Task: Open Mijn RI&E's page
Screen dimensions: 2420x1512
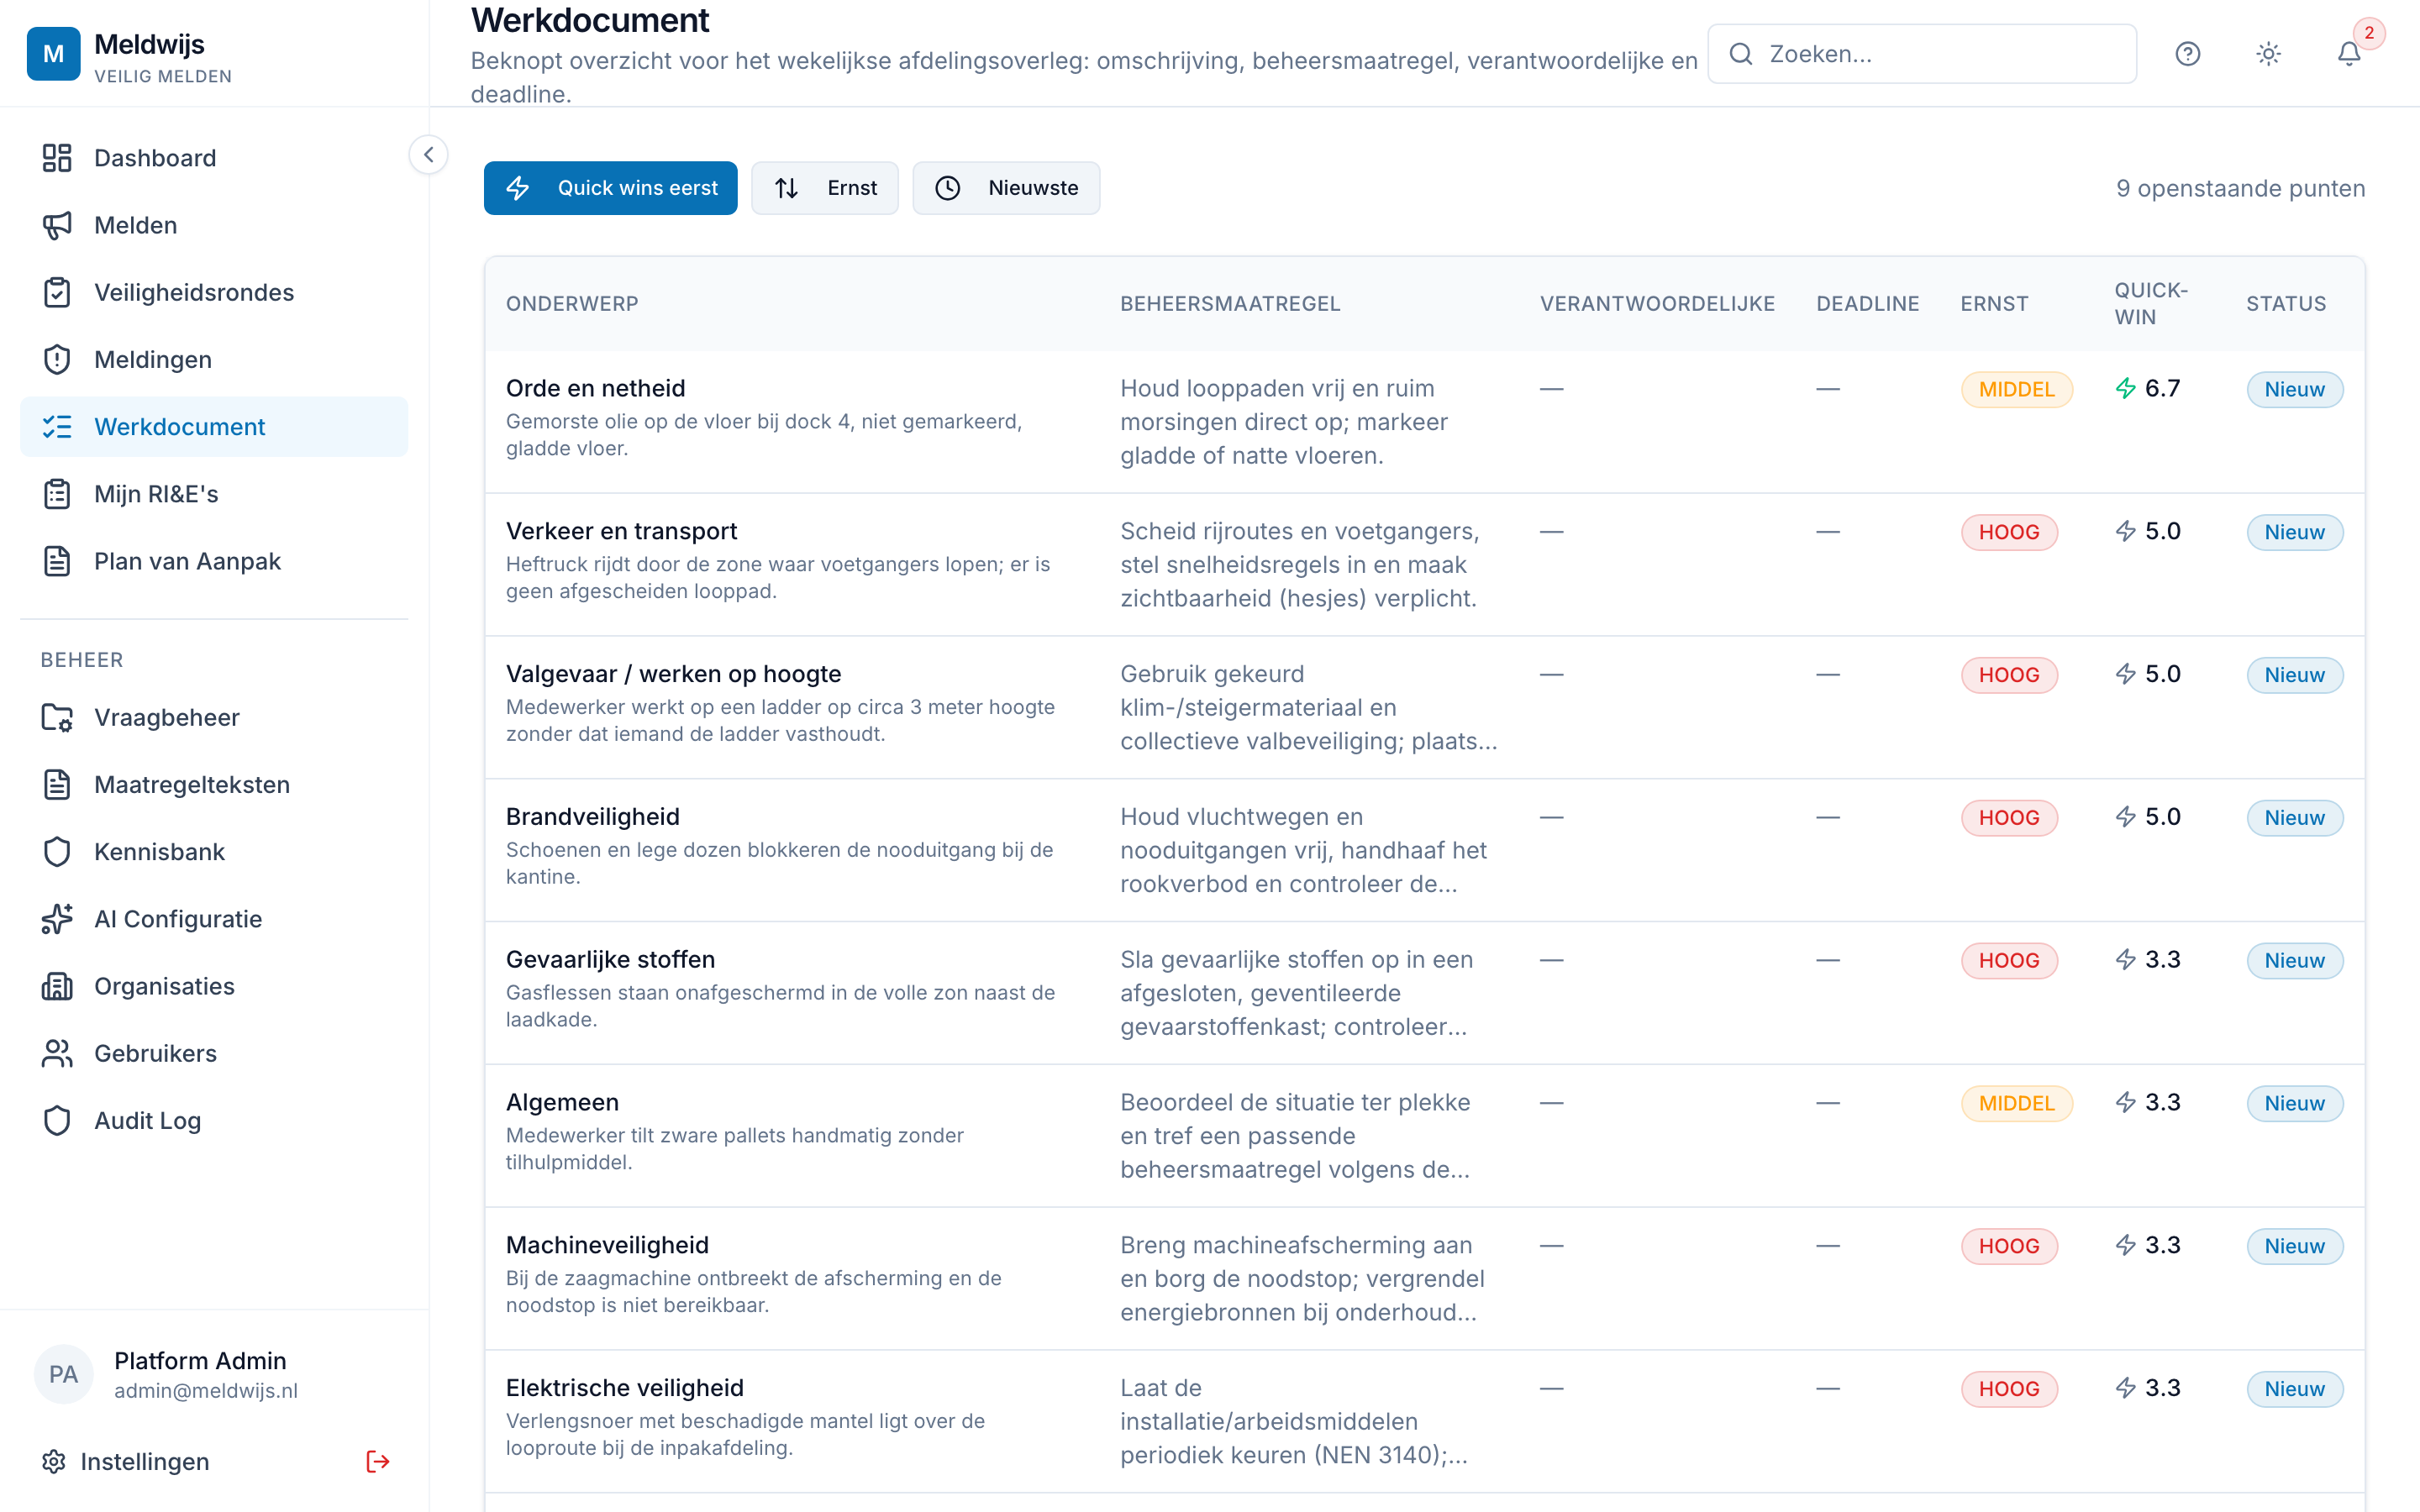Action: pos(214,494)
